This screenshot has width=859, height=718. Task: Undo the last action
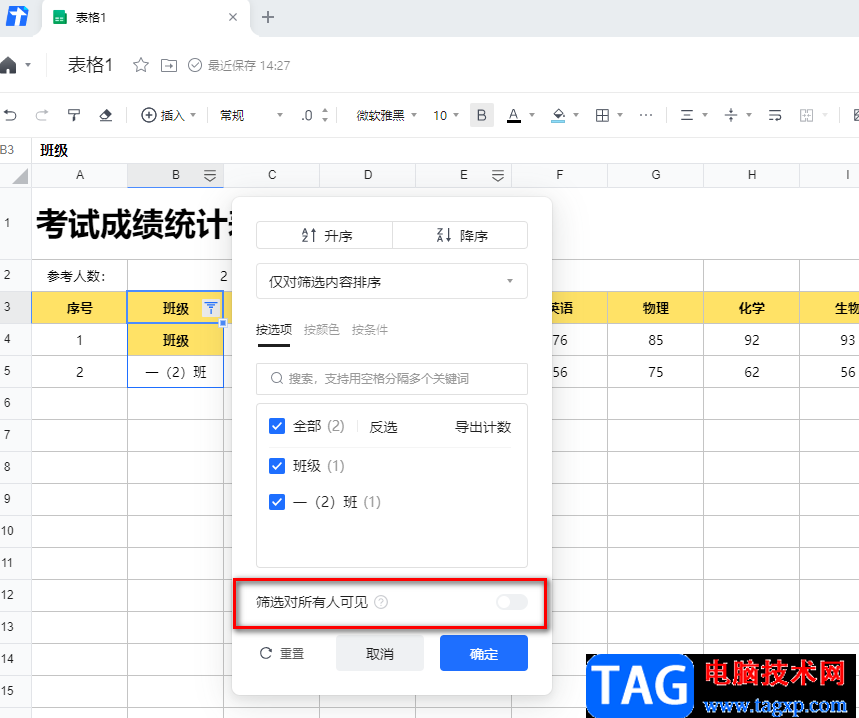[10, 115]
